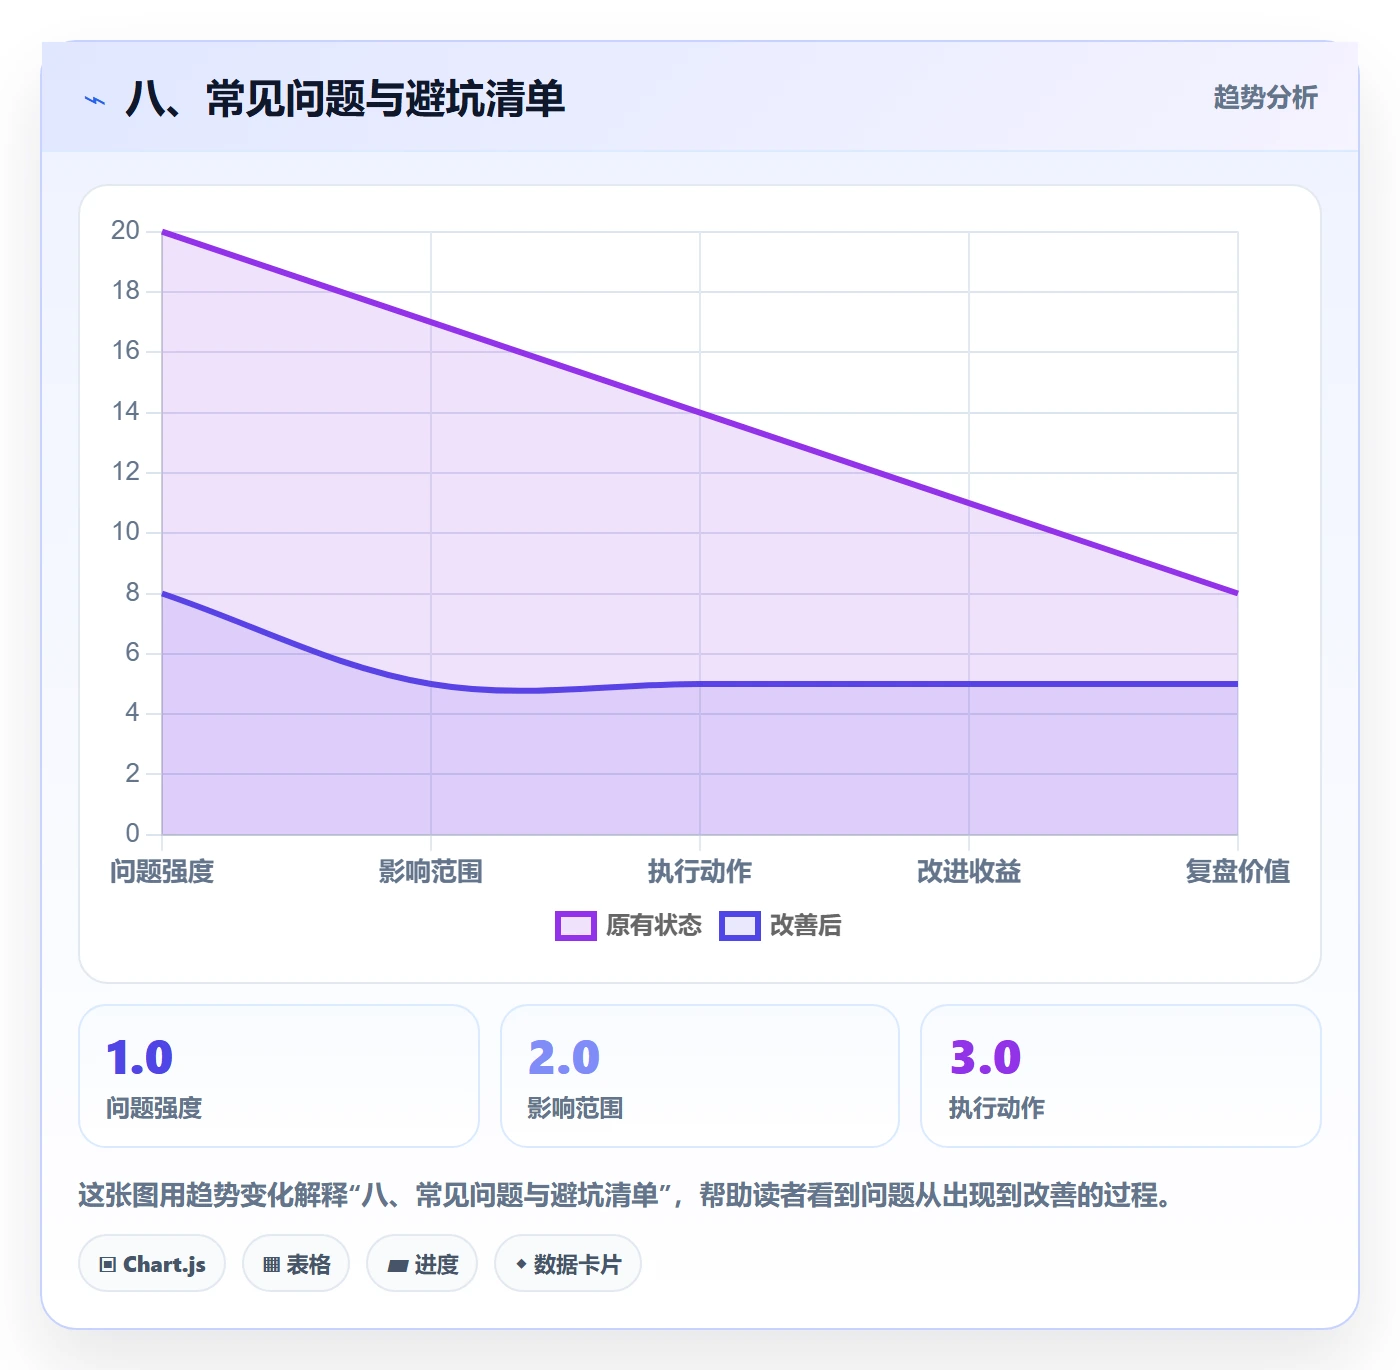
Task: Click the 影响范围 caption under 2.0
Action: pos(575,1108)
